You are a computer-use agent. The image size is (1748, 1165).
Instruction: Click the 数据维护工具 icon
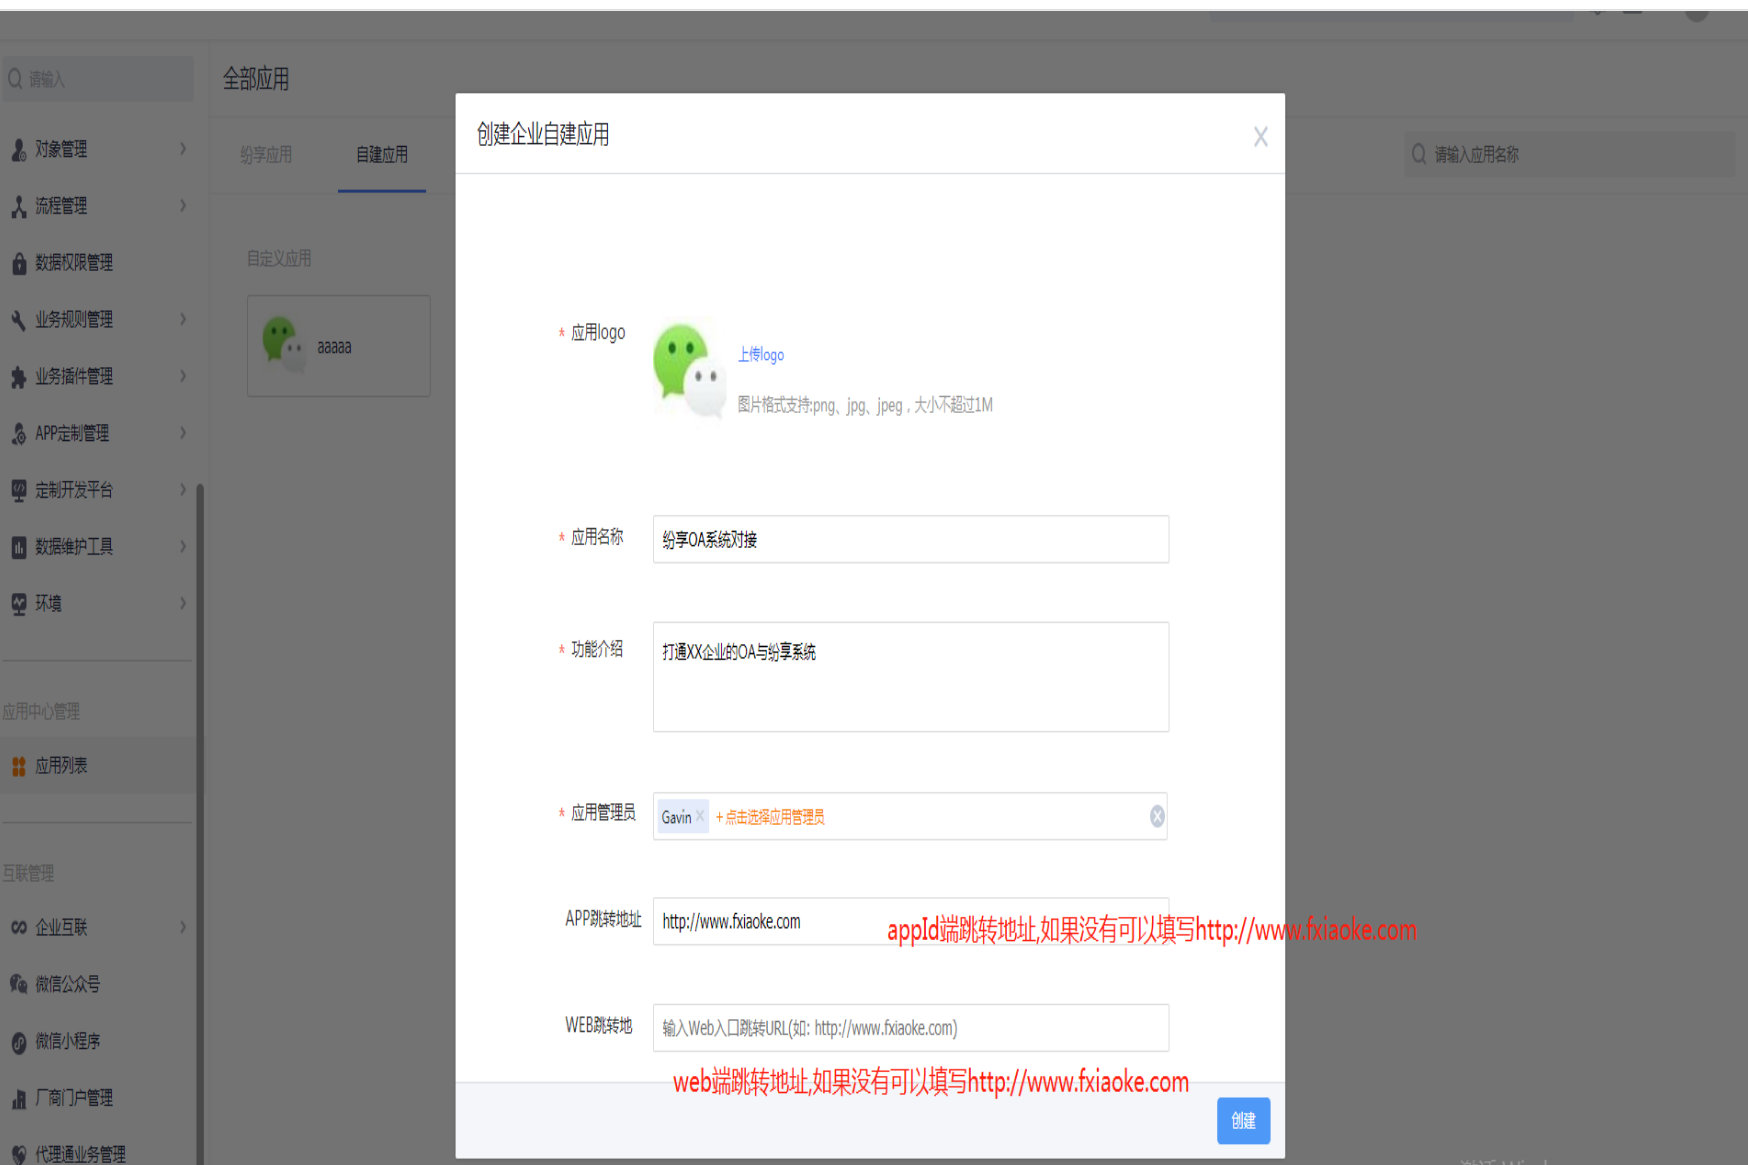18,547
